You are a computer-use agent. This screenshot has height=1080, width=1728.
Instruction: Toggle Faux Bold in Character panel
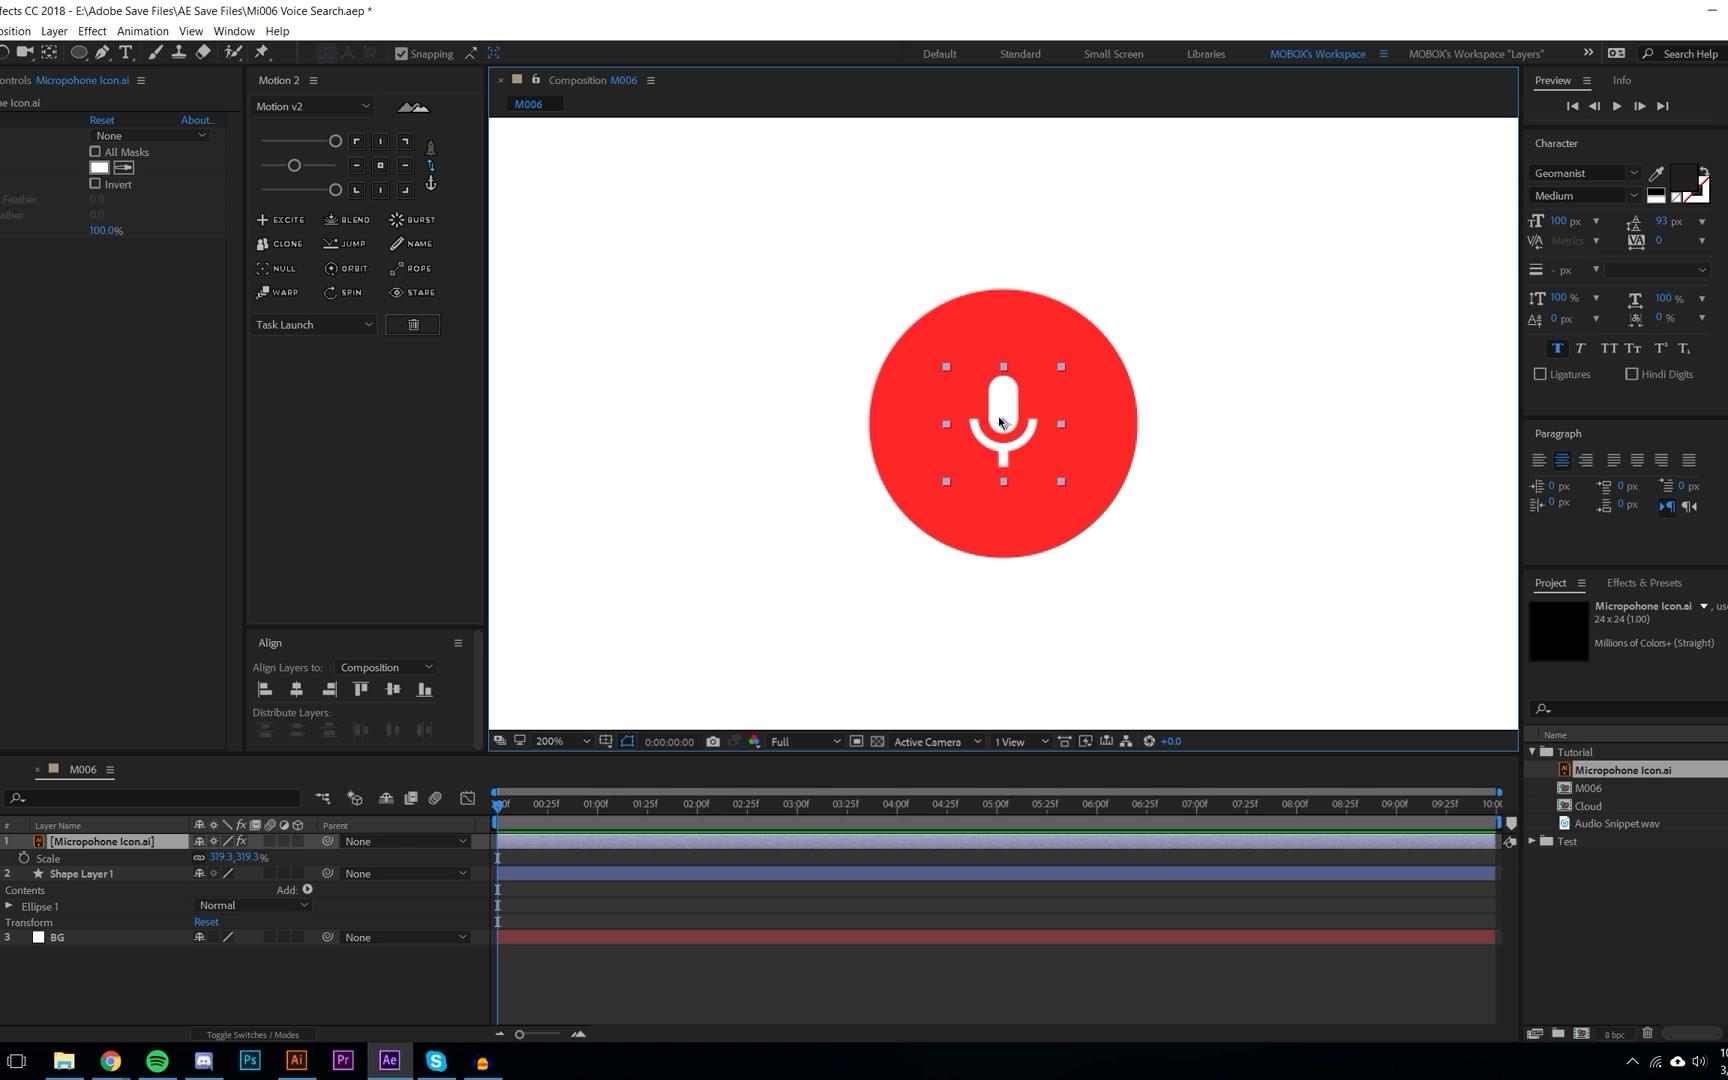coord(1557,349)
